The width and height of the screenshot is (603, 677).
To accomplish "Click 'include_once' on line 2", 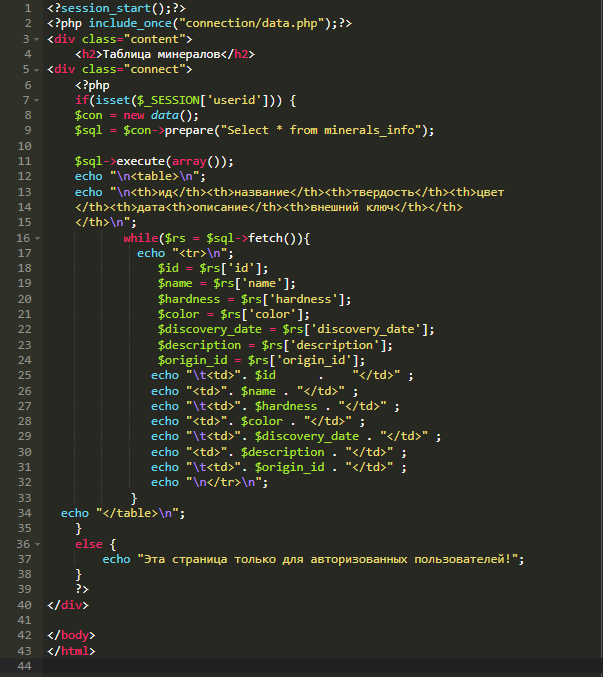I will pyautogui.click(x=130, y=23).
